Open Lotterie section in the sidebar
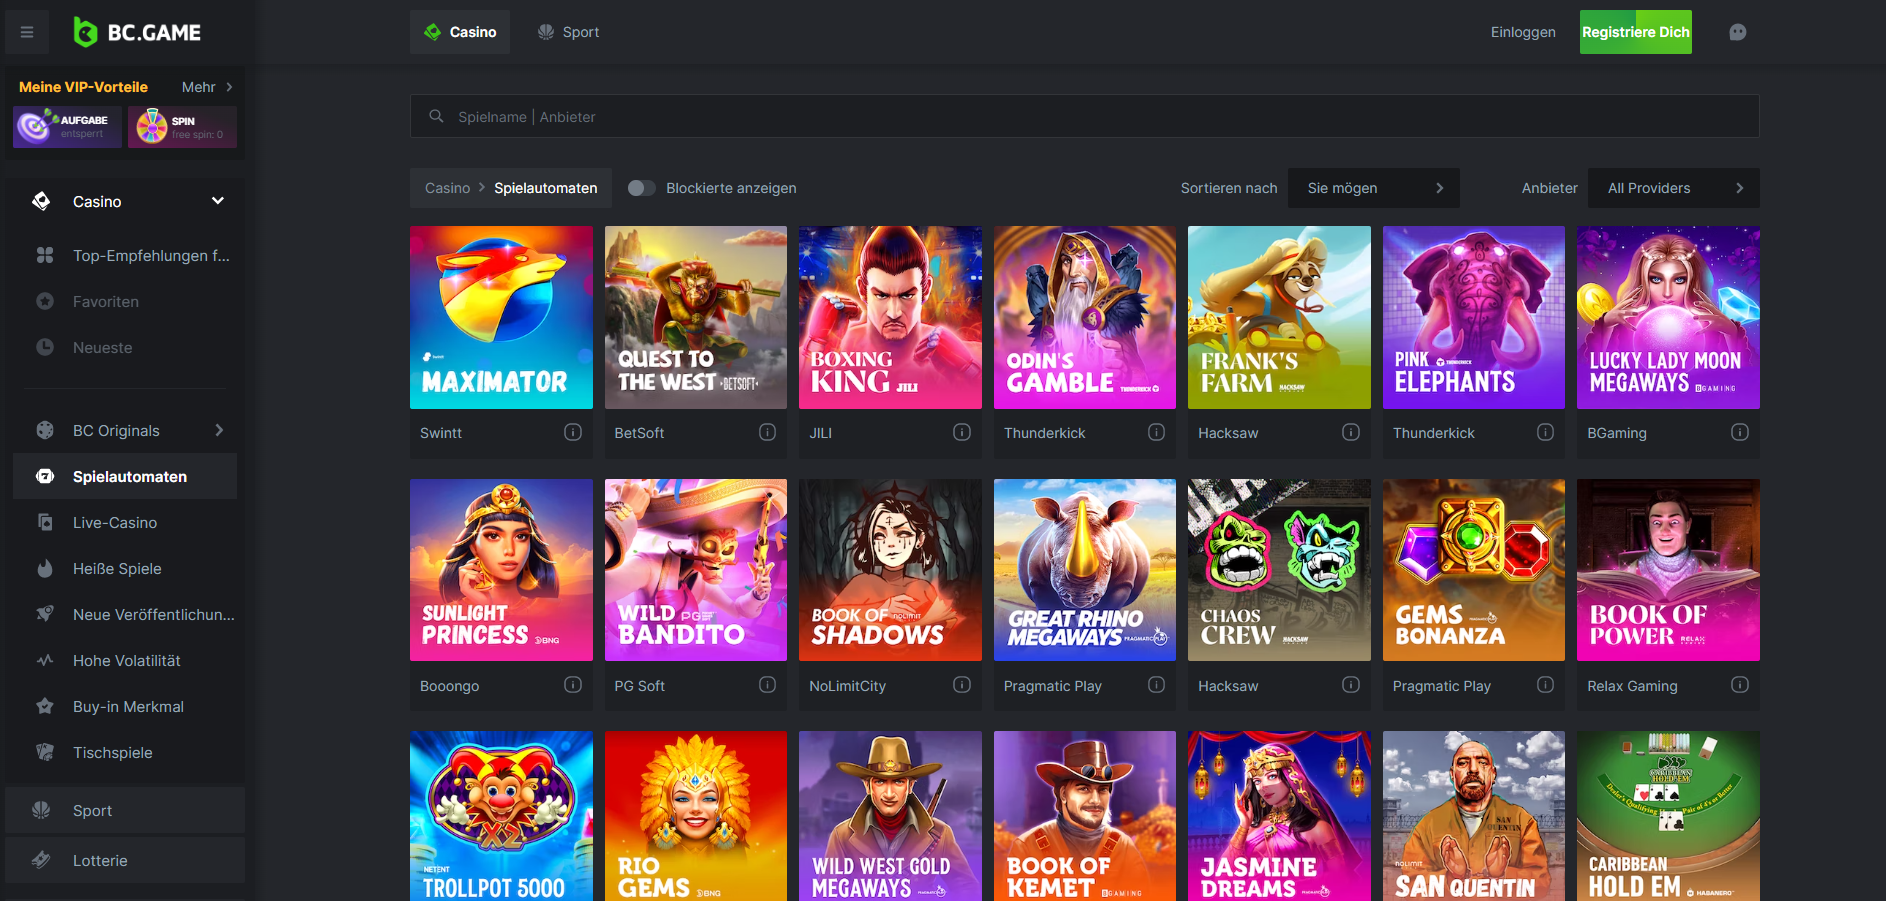This screenshot has height=901, width=1886. [x=125, y=860]
